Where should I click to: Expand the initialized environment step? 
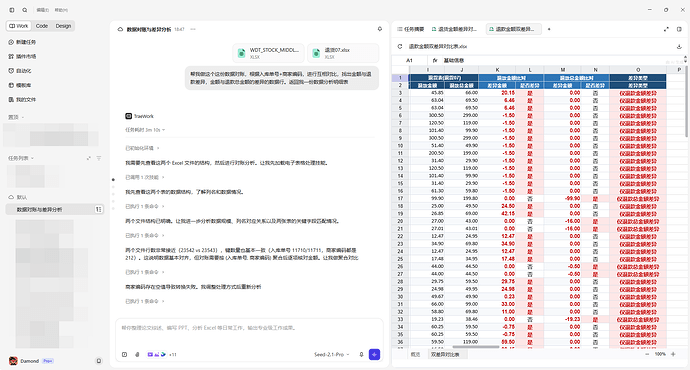[x=142, y=148]
